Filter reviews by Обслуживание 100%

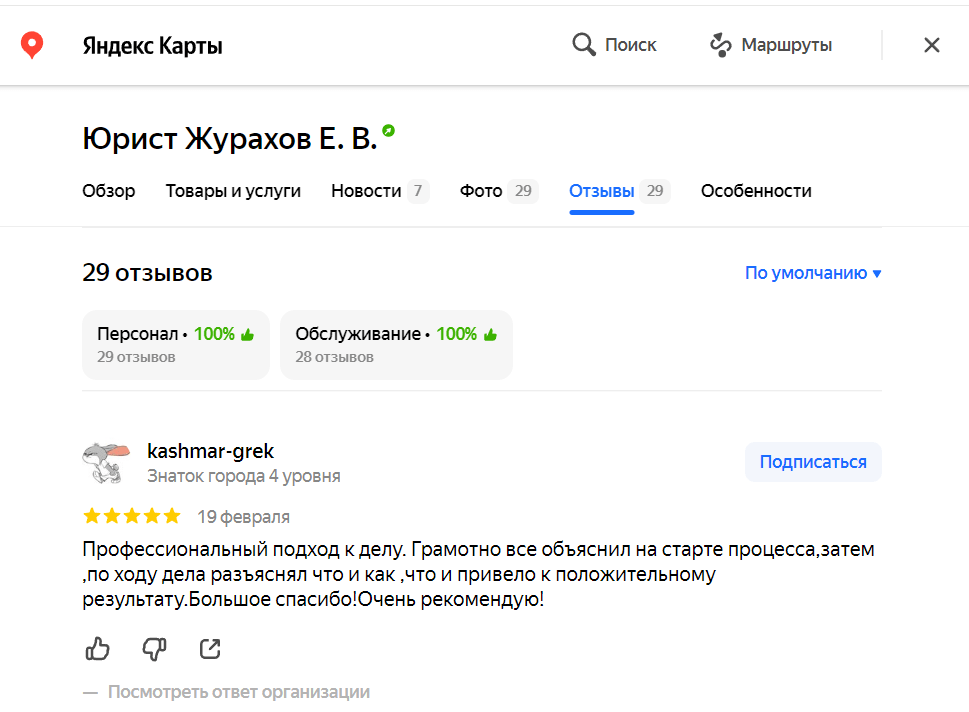point(396,344)
